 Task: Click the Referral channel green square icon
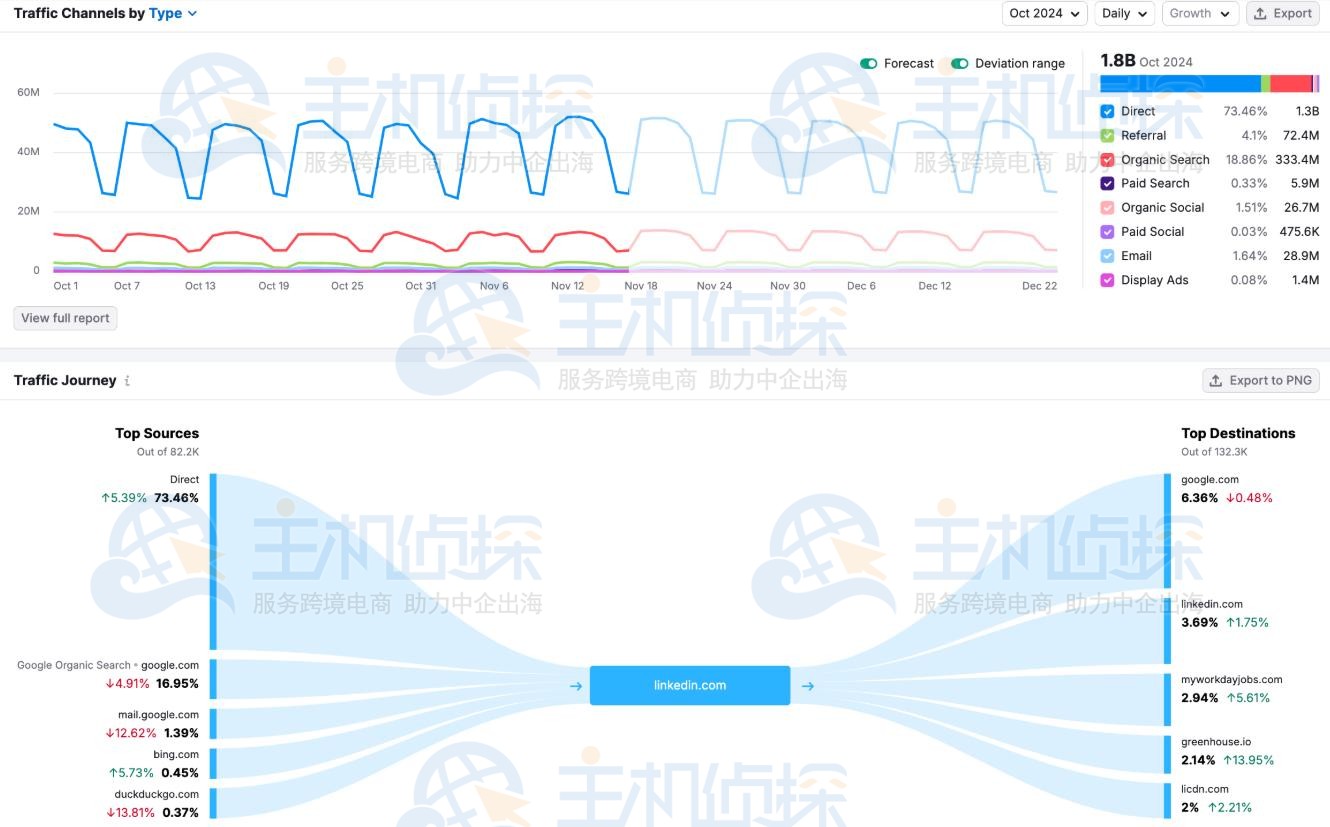tap(1107, 135)
